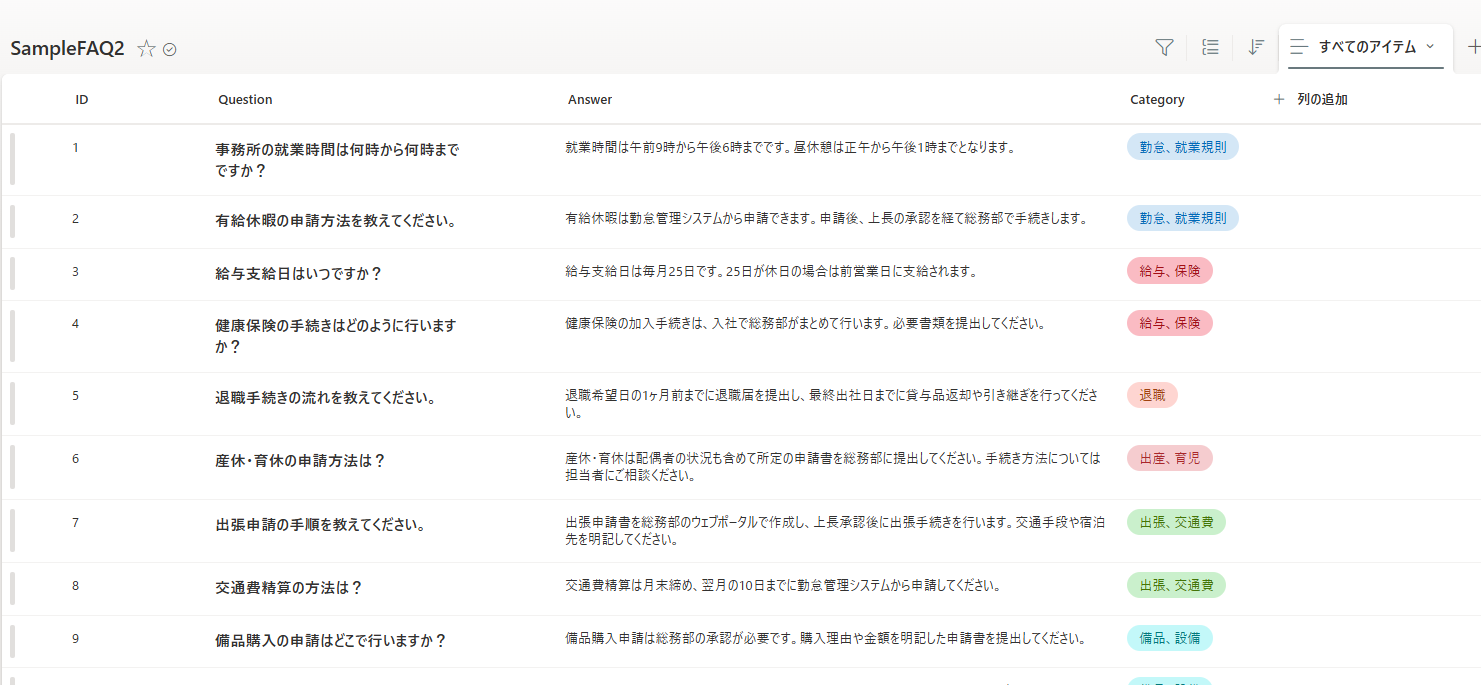The height and width of the screenshot is (685, 1481).
Task: Select answer 交通費精算は月末締め
Action: click(628, 586)
